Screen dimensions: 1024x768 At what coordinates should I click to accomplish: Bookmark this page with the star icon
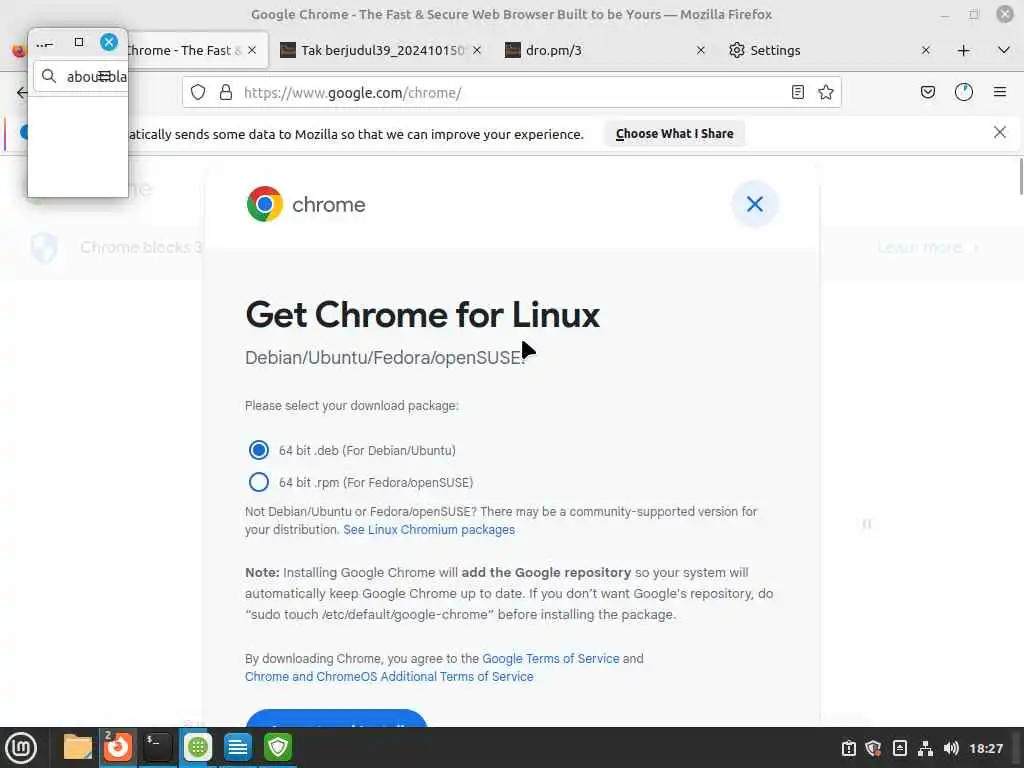[x=825, y=92]
